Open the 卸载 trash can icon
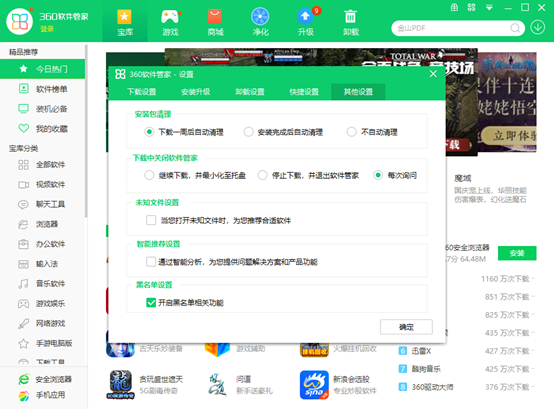Image resolution: width=554 pixels, height=409 pixels. pos(351,22)
